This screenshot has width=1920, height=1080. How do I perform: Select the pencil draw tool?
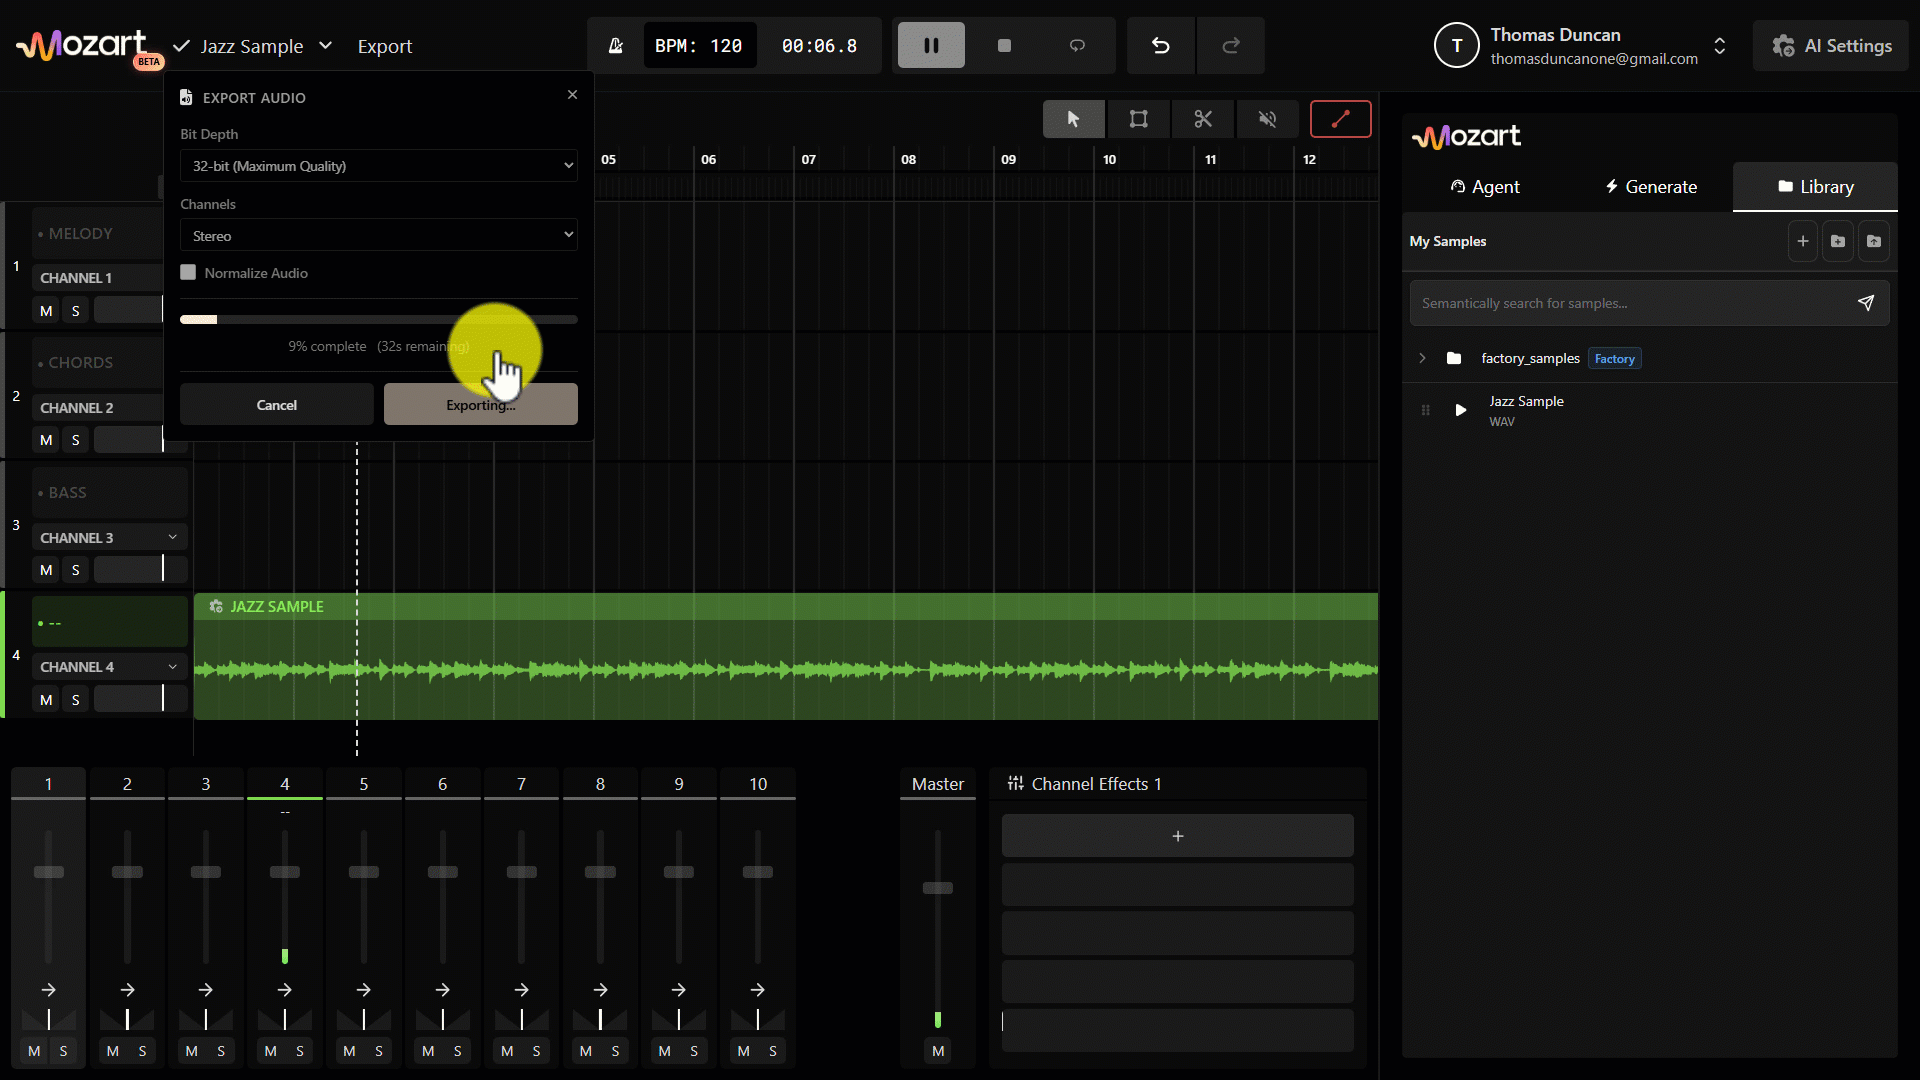tap(1340, 119)
